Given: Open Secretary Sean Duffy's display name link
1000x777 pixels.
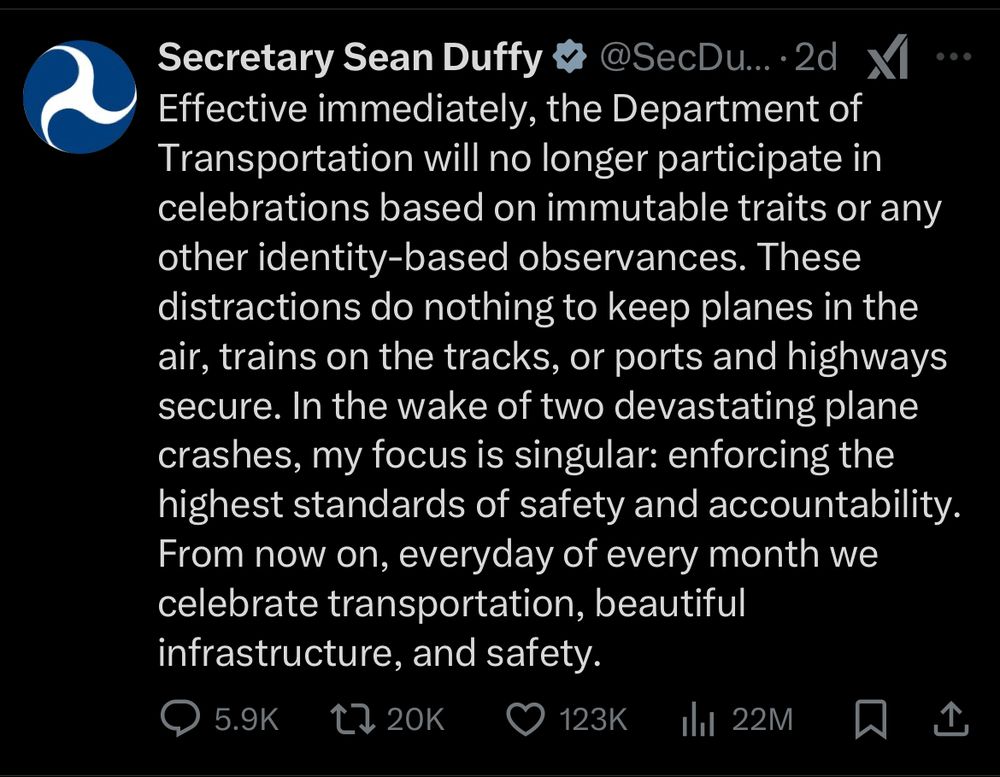Looking at the screenshot, I should point(349,57).
